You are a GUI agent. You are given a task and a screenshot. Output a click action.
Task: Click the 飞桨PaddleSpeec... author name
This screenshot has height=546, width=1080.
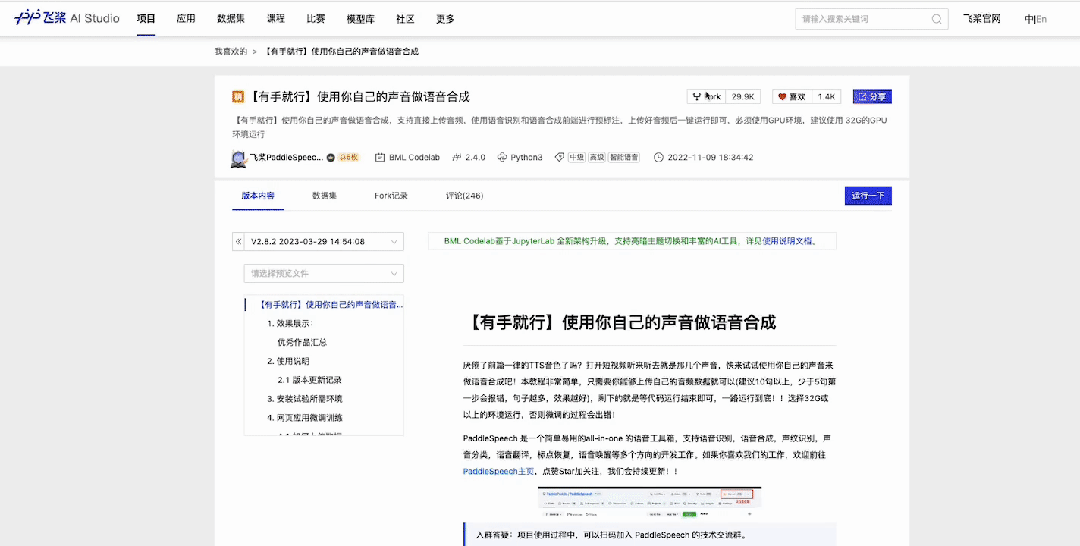pos(286,158)
